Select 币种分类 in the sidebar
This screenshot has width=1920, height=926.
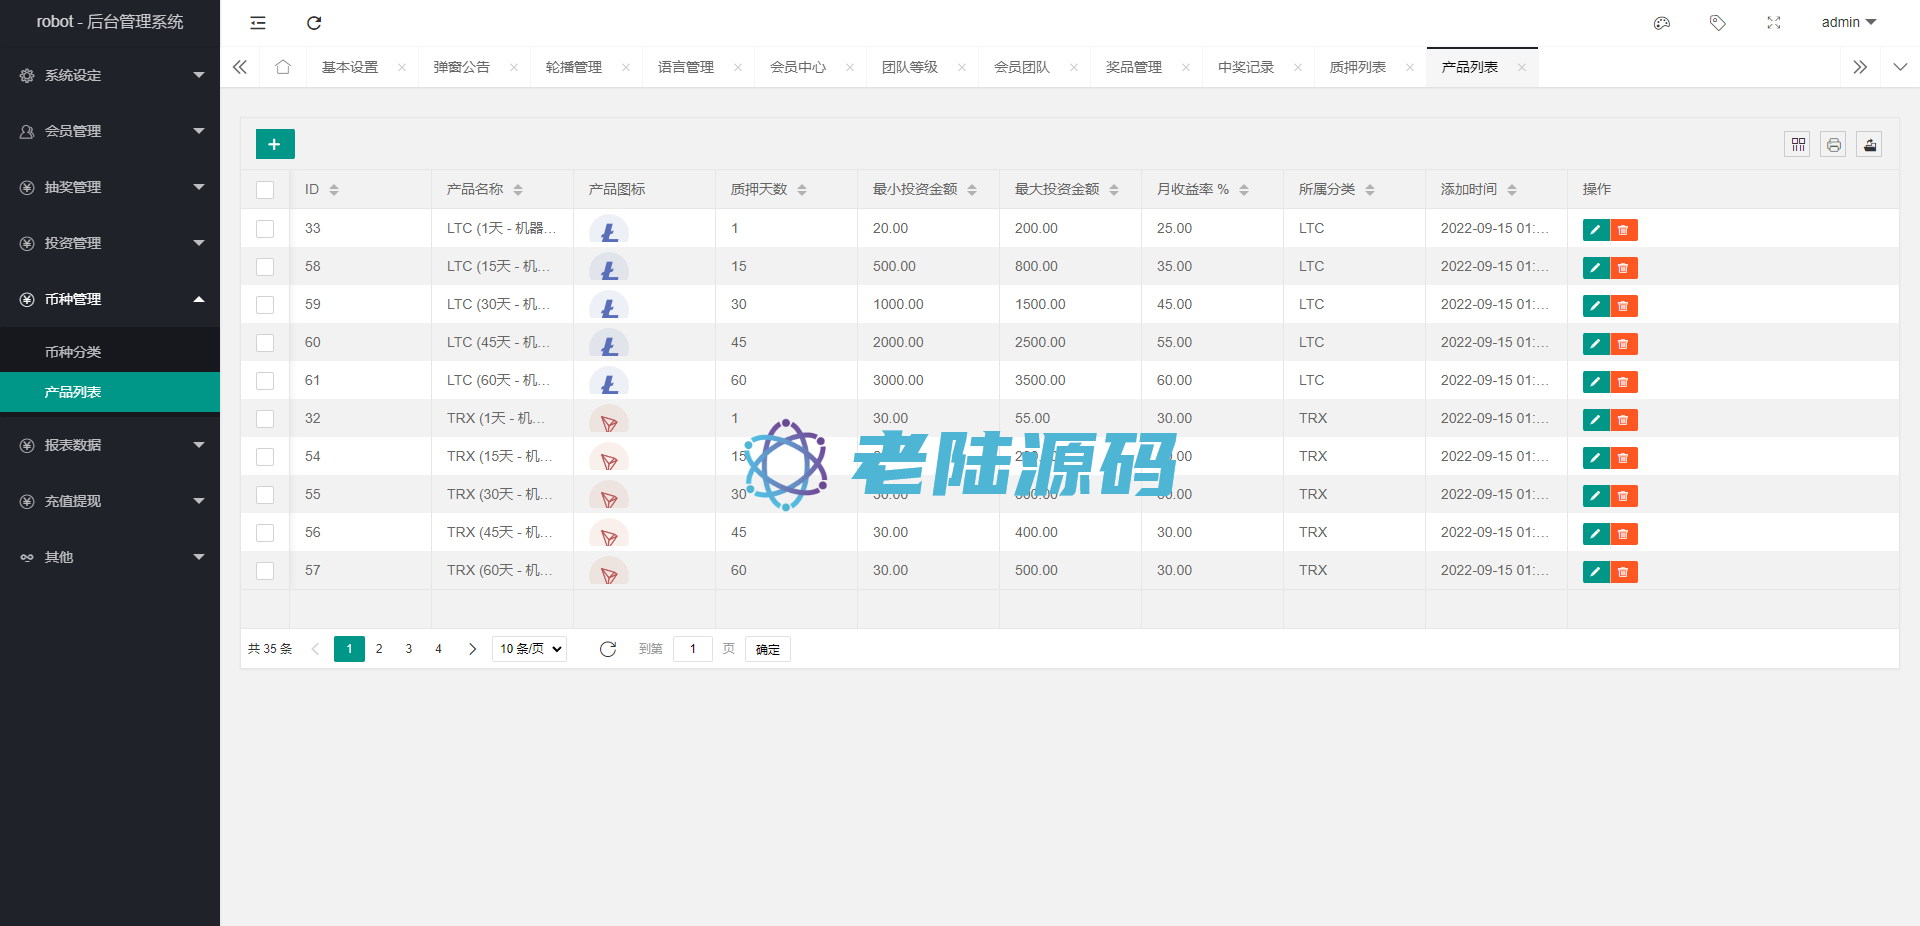point(73,352)
